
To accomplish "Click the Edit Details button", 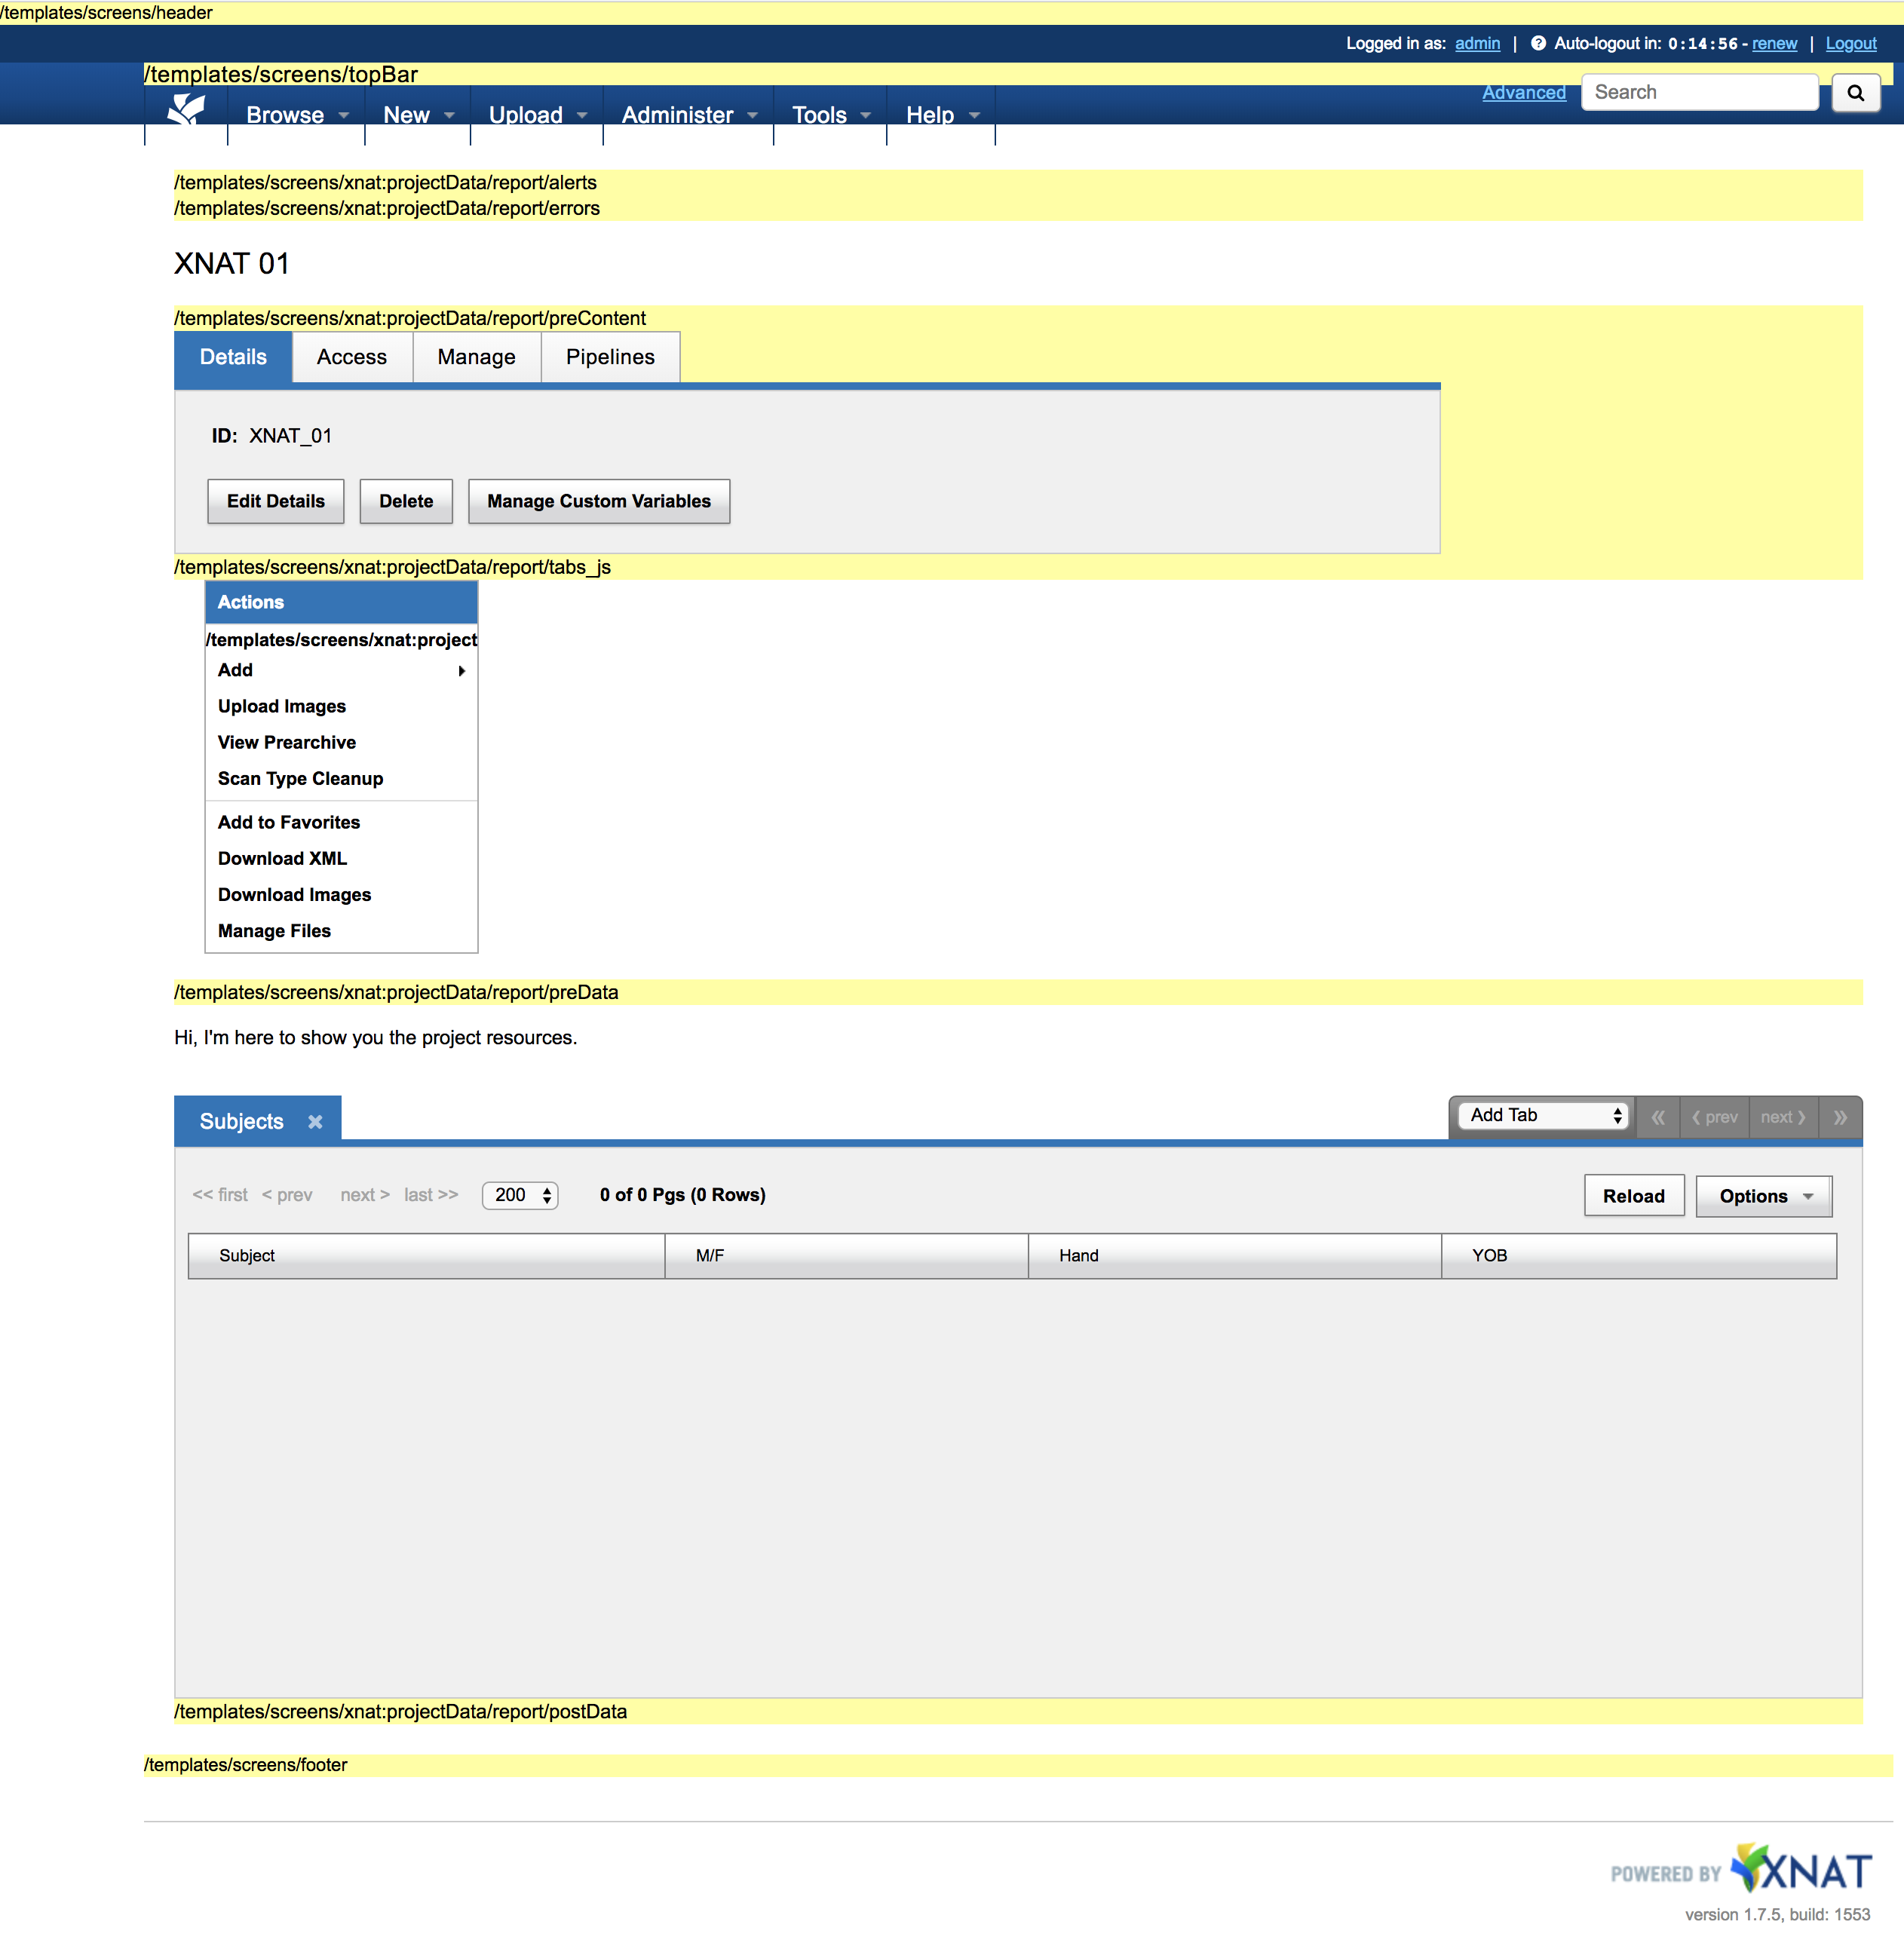I will (x=275, y=501).
